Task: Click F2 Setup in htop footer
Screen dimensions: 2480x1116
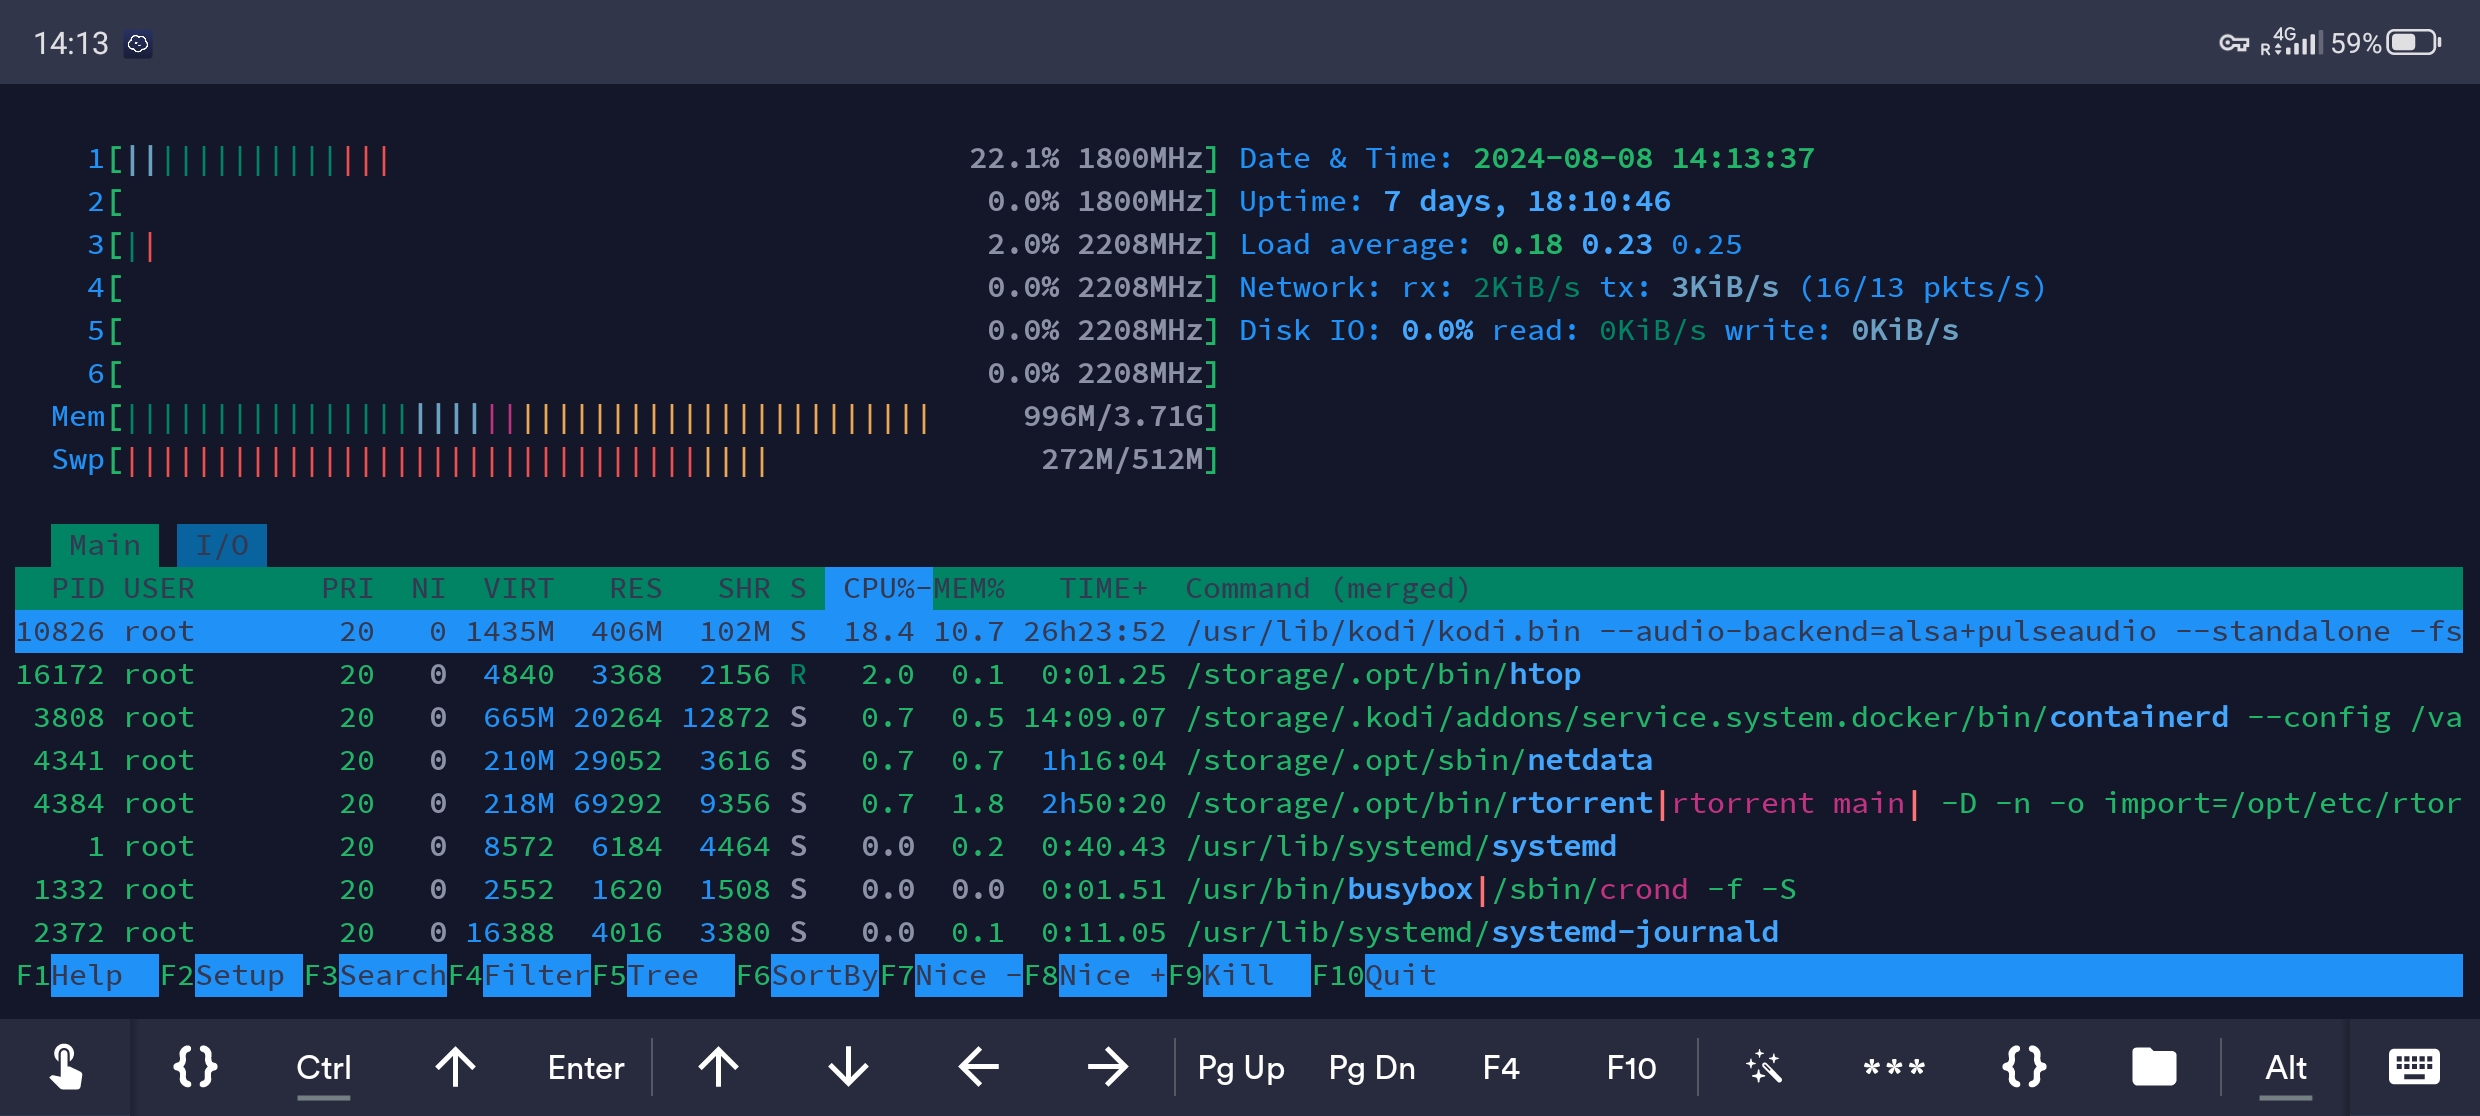Action: (x=231, y=975)
